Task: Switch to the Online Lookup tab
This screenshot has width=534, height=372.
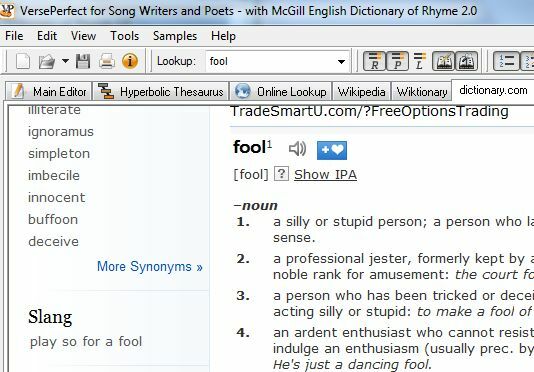Action: pyautogui.click(x=281, y=91)
